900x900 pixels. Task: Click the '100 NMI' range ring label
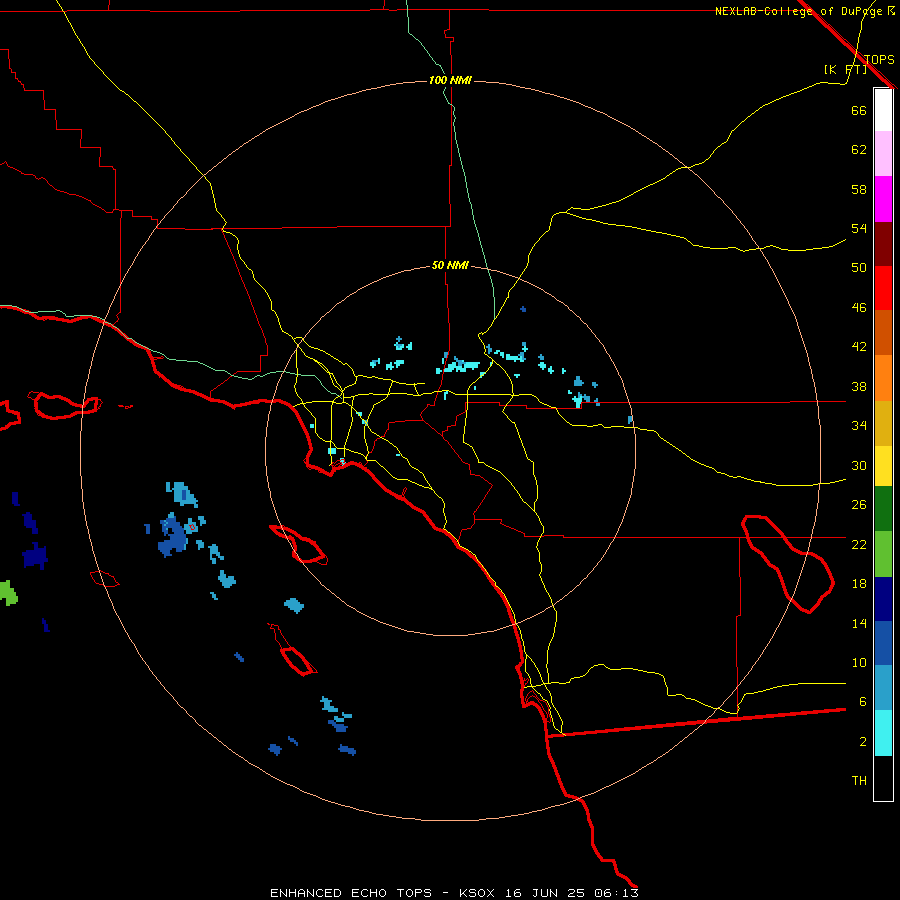click(x=450, y=80)
